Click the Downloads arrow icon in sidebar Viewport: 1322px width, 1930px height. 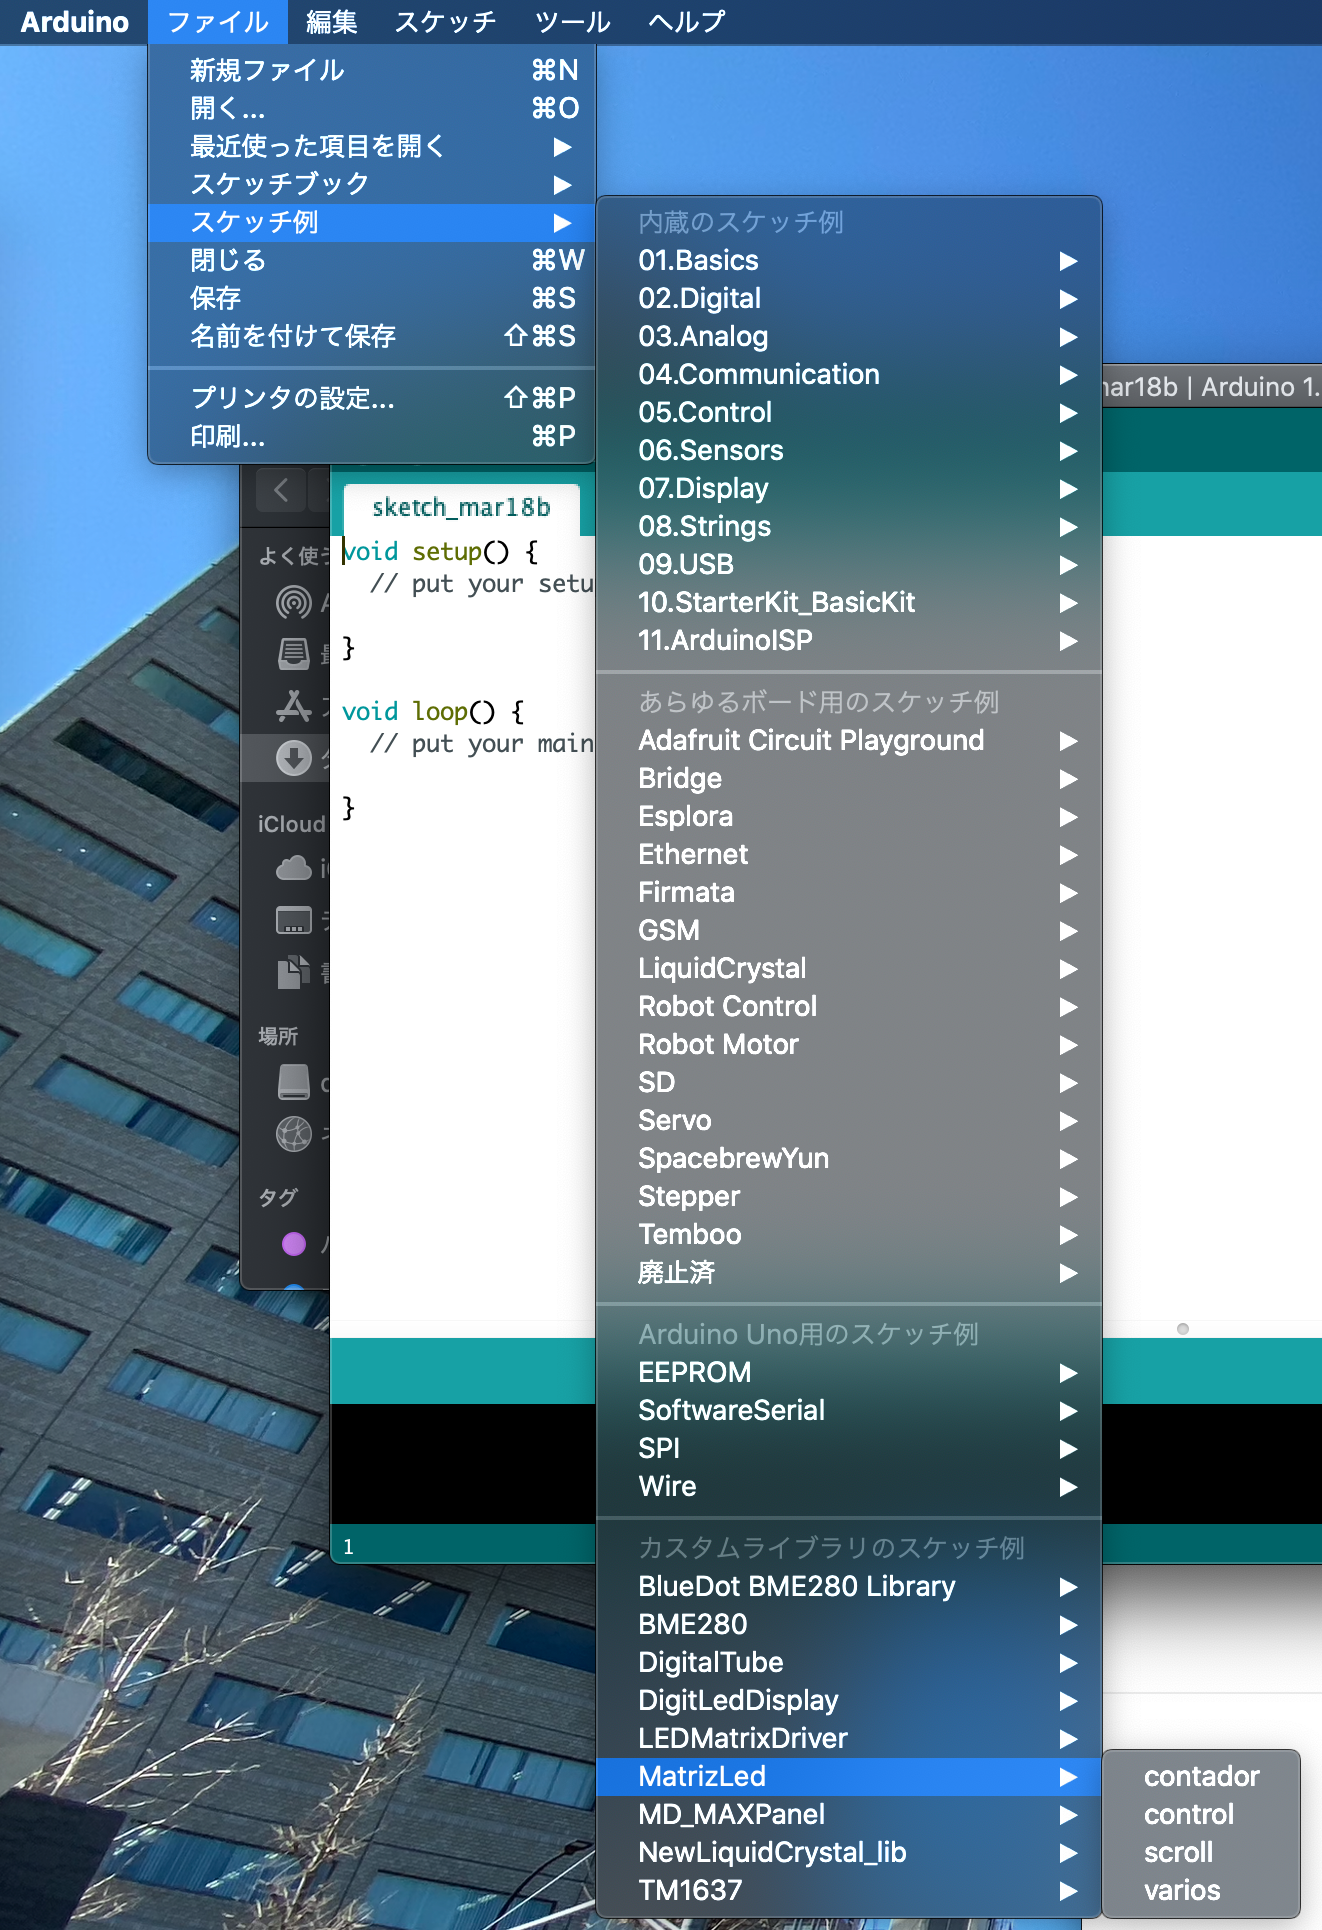293,758
